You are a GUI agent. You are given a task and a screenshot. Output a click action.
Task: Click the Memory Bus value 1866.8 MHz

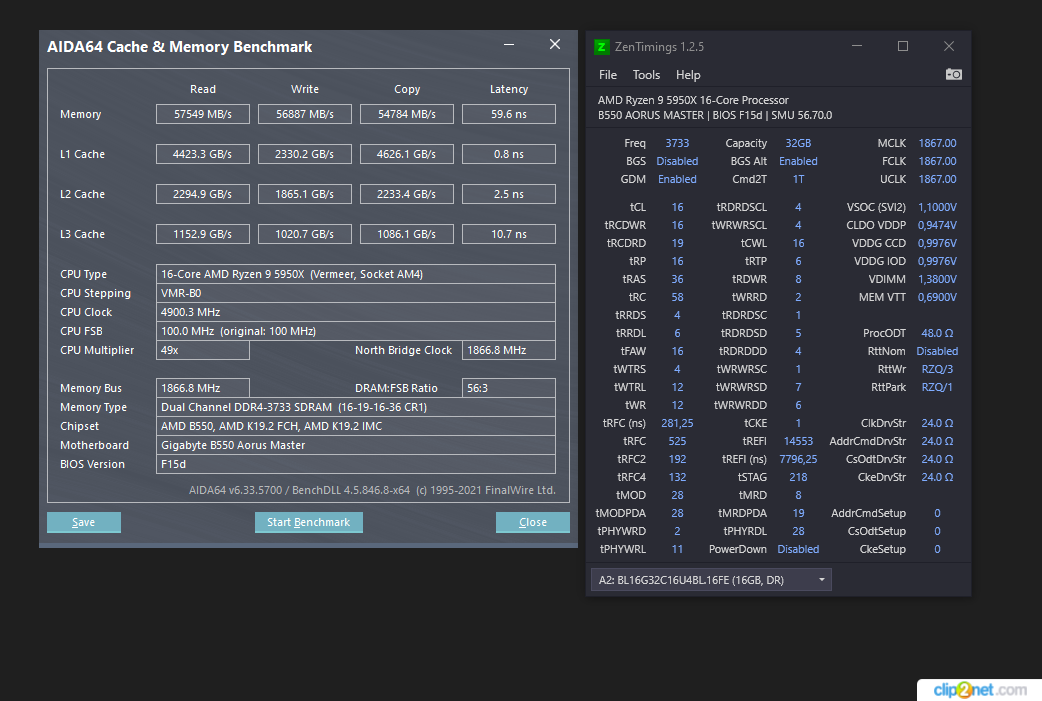[203, 388]
